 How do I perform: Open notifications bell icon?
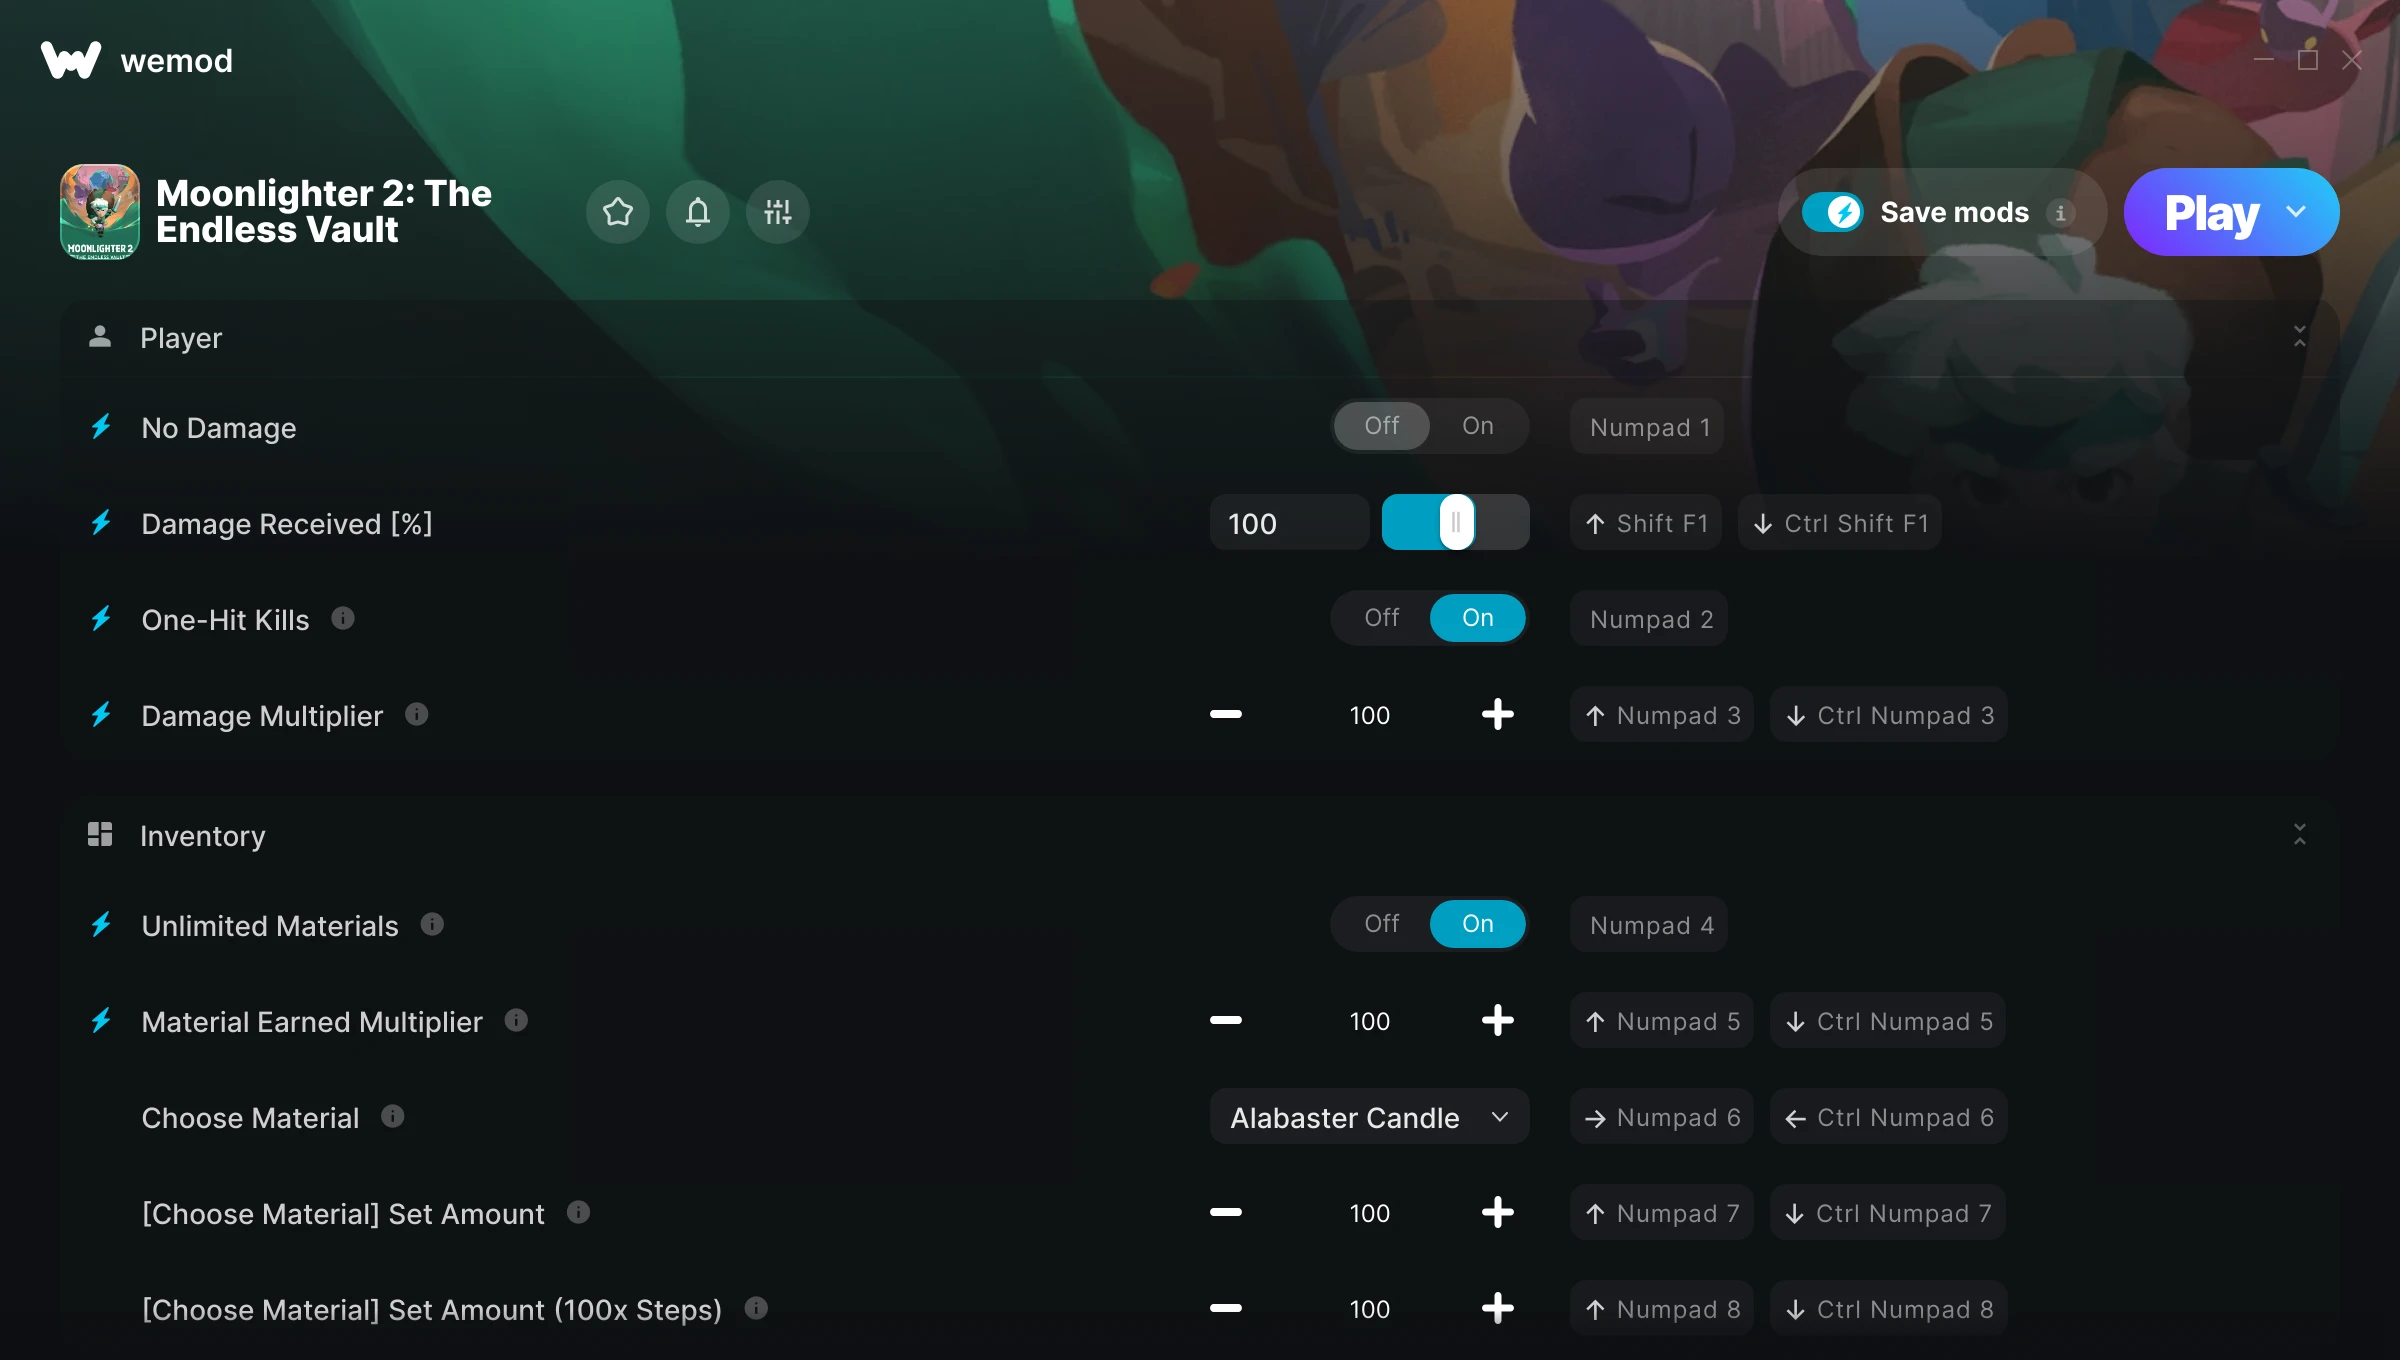click(x=698, y=212)
